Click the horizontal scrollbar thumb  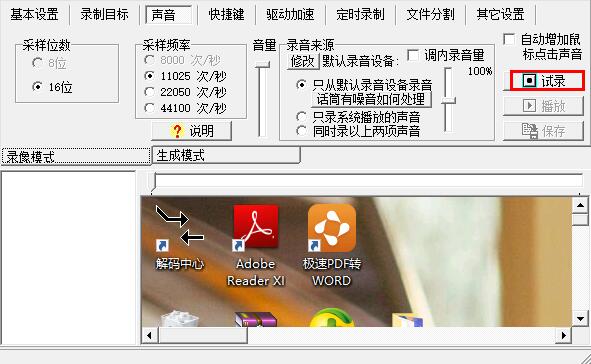tap(203, 335)
